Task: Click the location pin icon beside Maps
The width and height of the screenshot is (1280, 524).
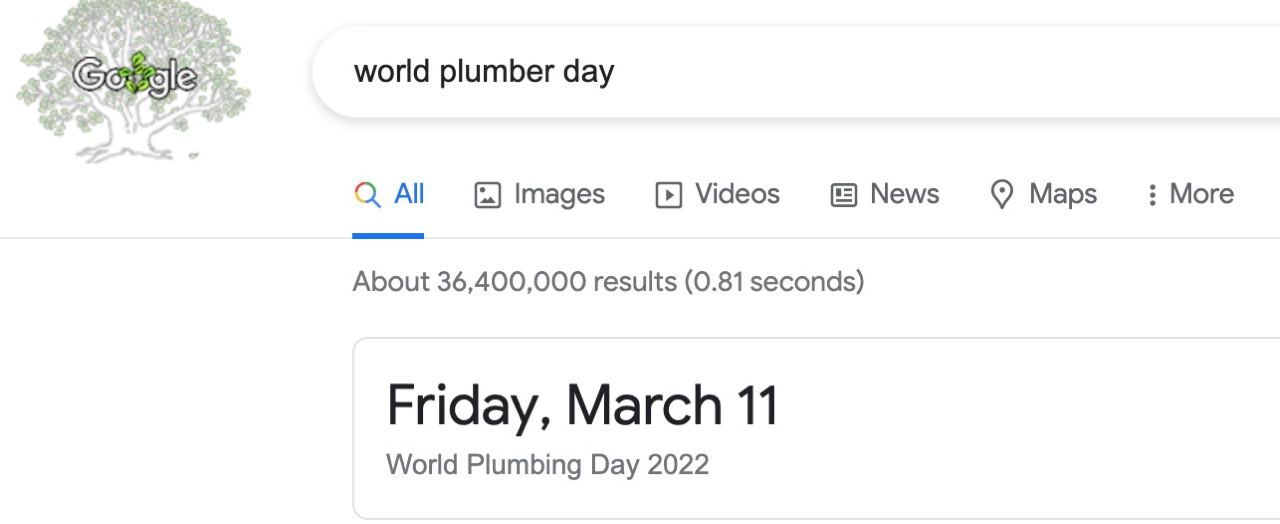Action: (x=1002, y=195)
